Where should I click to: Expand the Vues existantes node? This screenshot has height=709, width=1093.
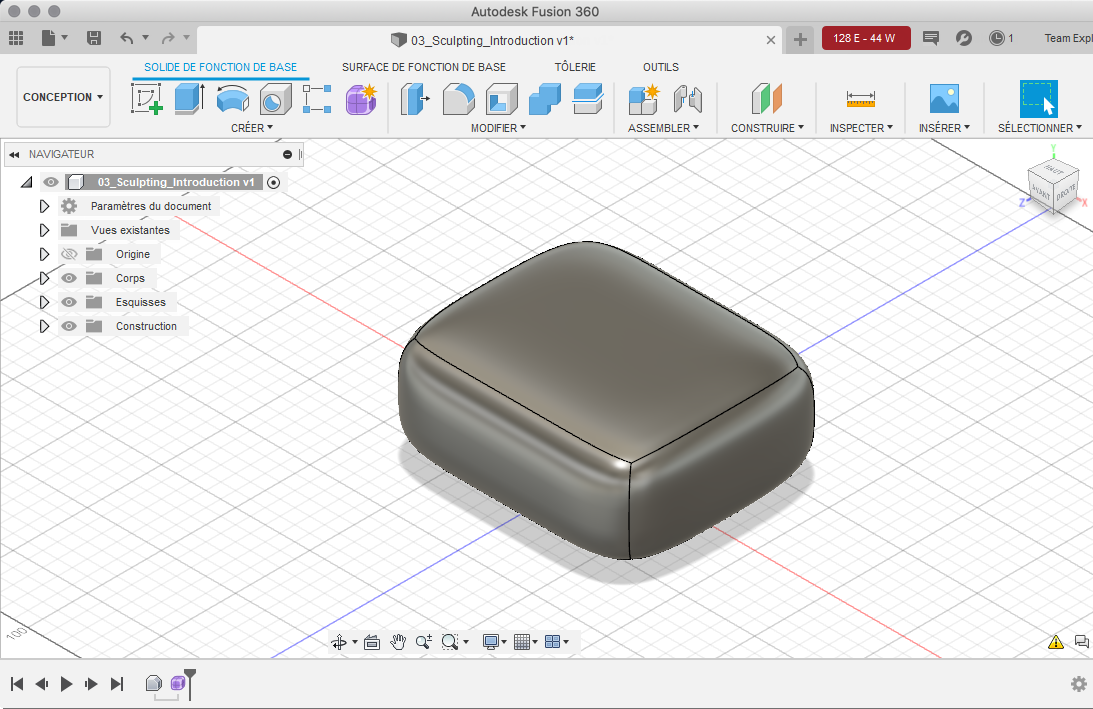pyautogui.click(x=44, y=230)
